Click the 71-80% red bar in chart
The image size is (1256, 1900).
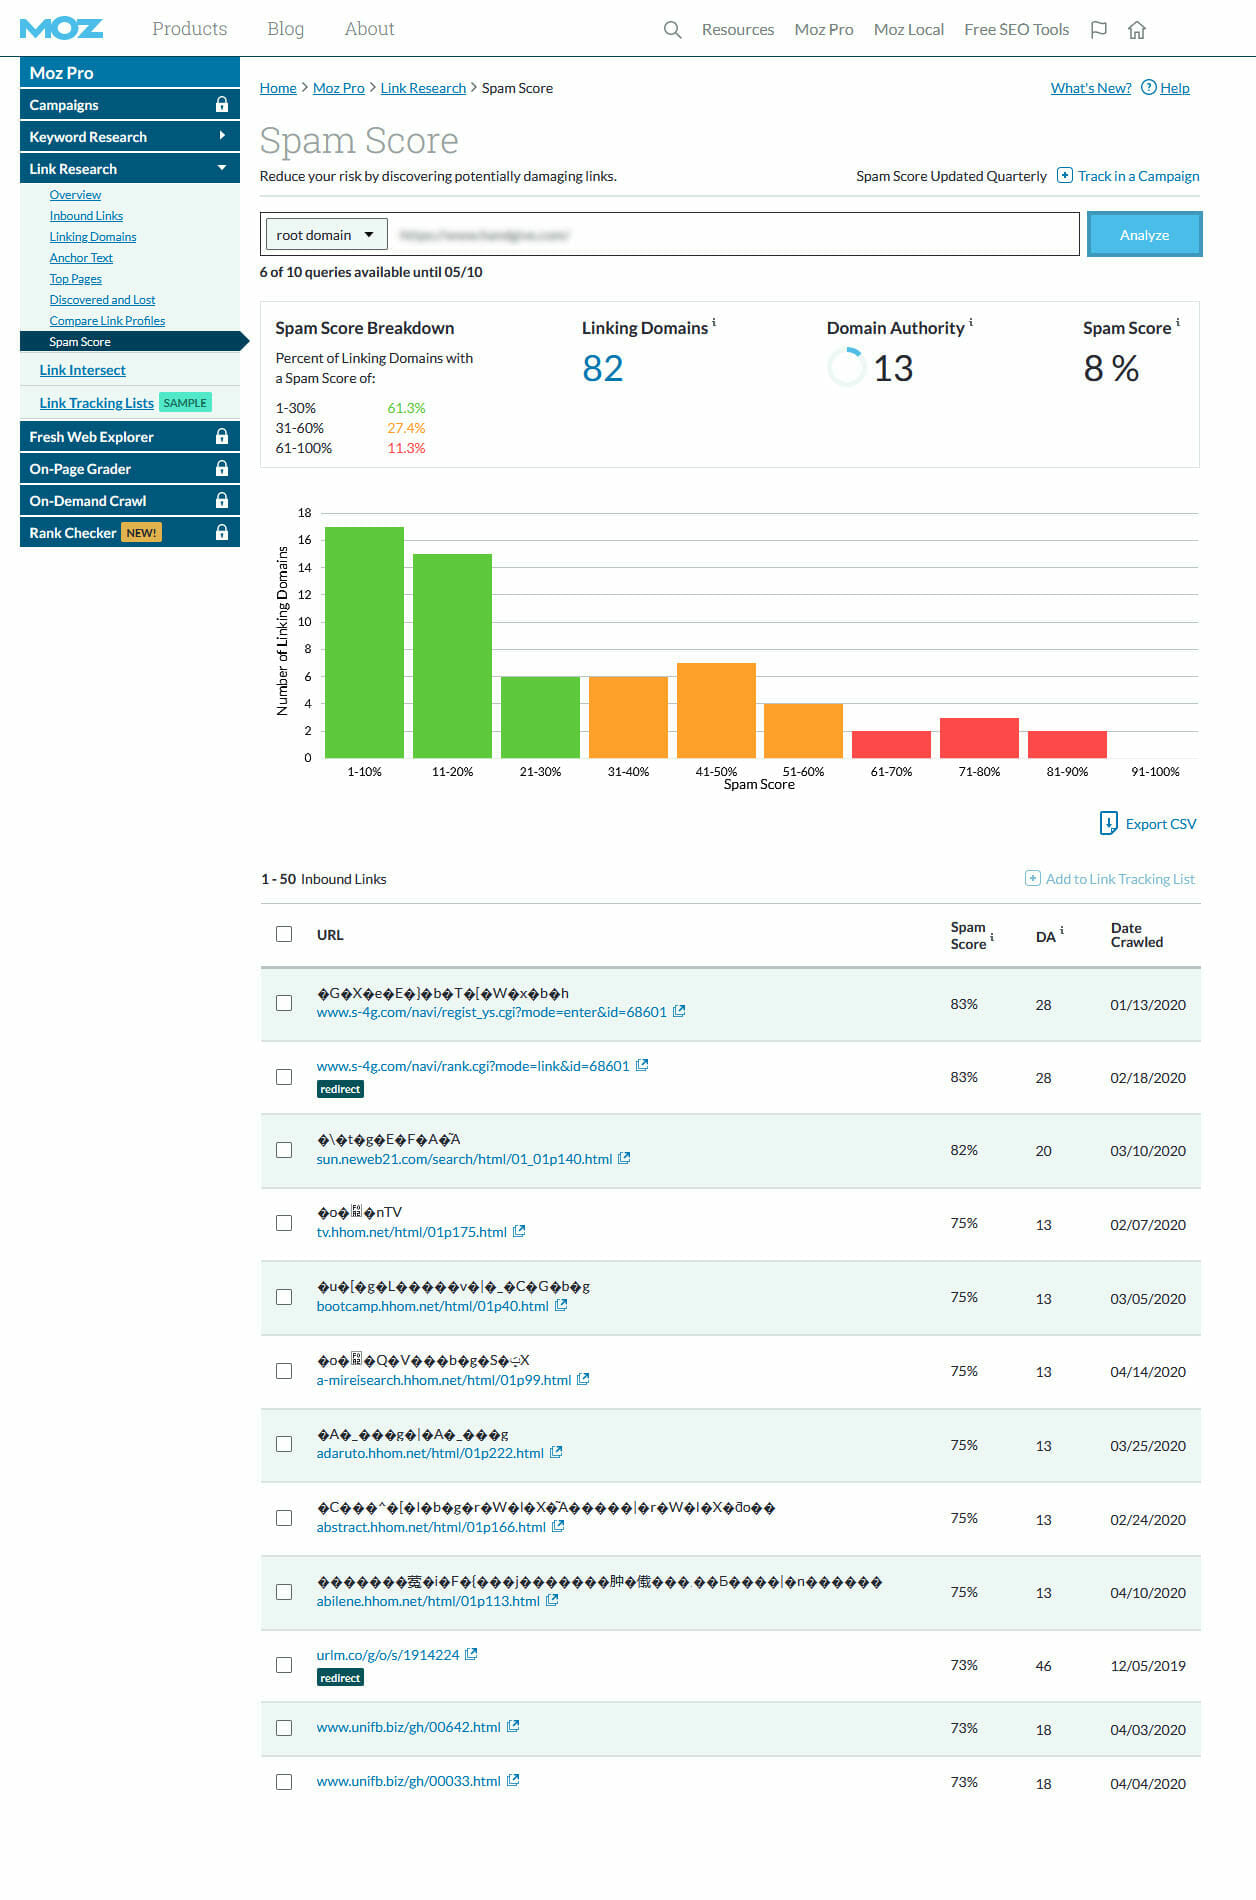point(979,738)
